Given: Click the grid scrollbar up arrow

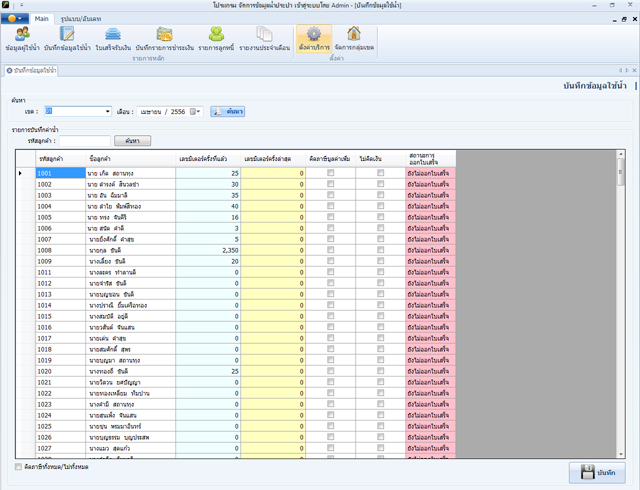Looking at the screenshot, I should tap(621, 154).
